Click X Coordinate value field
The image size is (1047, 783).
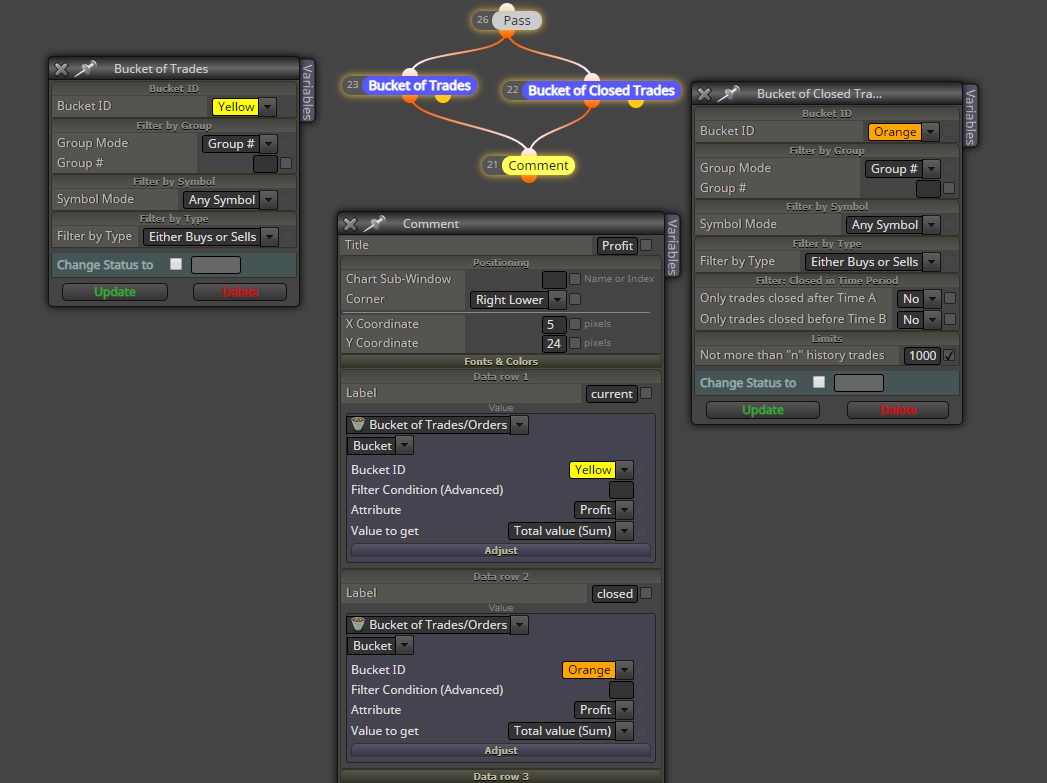554,324
